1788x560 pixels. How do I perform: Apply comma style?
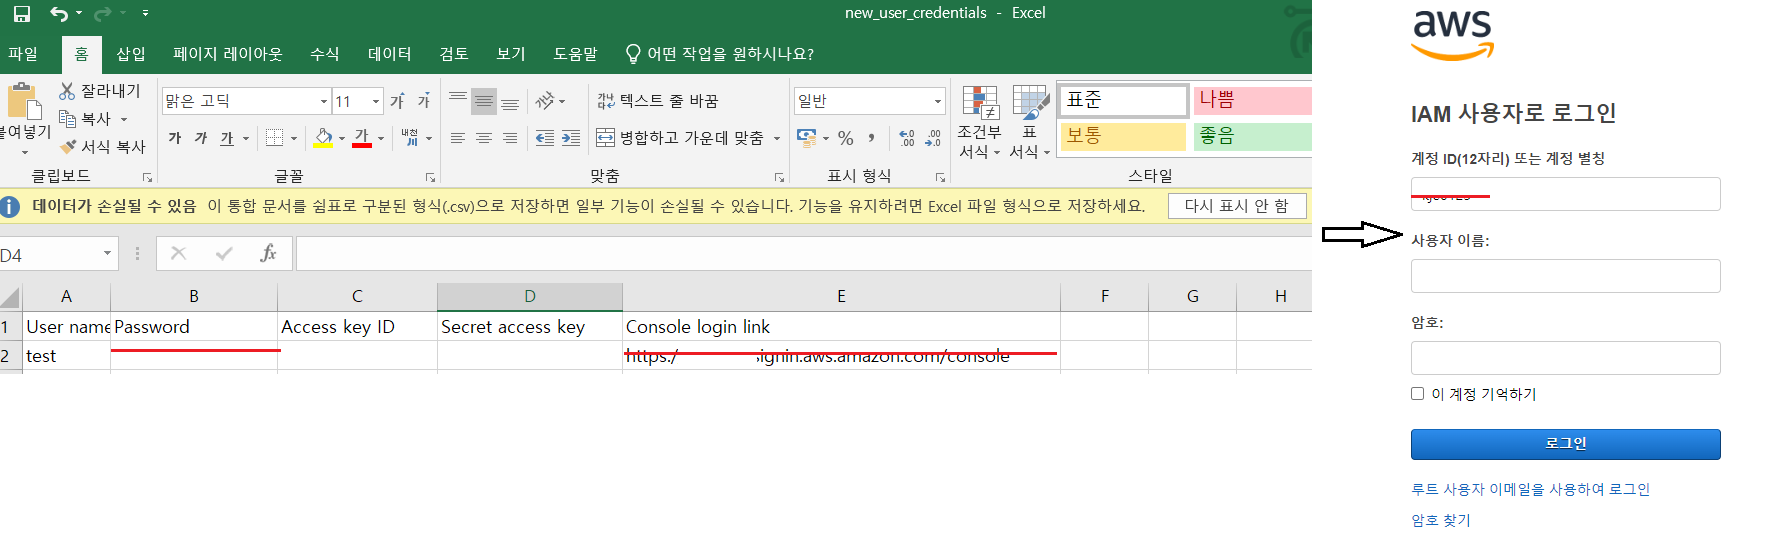(x=872, y=138)
